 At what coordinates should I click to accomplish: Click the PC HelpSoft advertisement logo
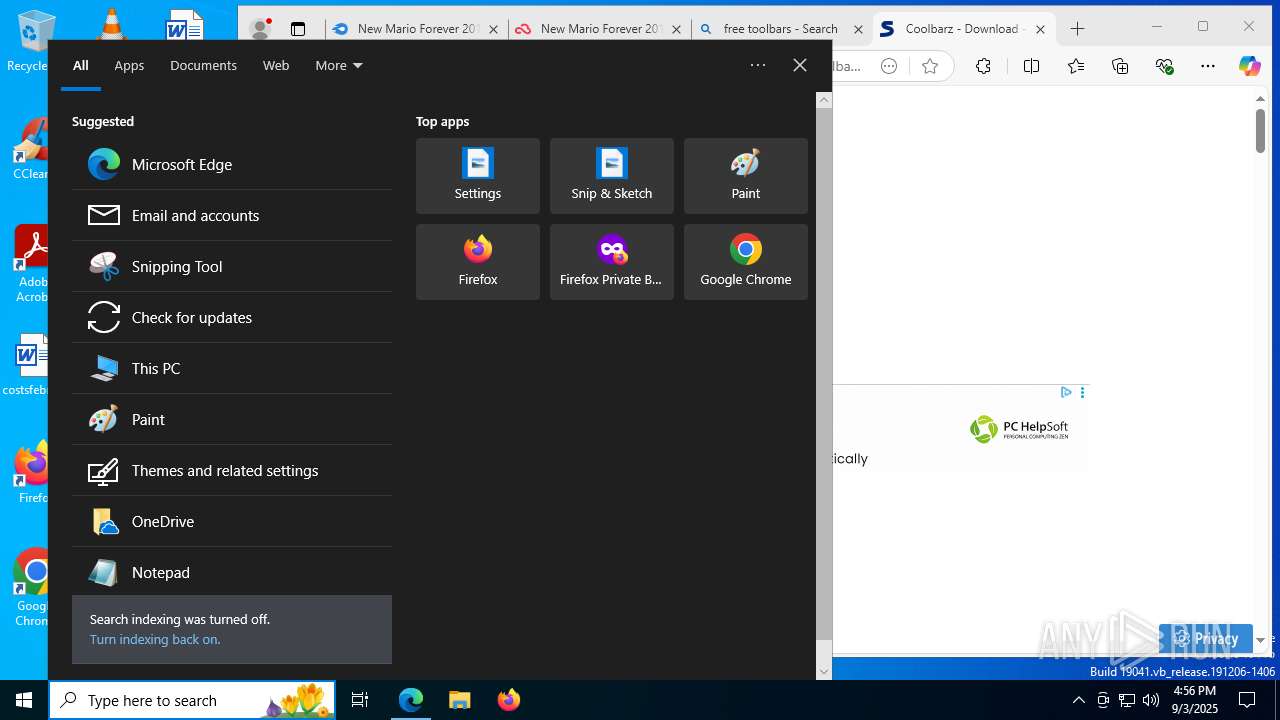coord(1019,429)
